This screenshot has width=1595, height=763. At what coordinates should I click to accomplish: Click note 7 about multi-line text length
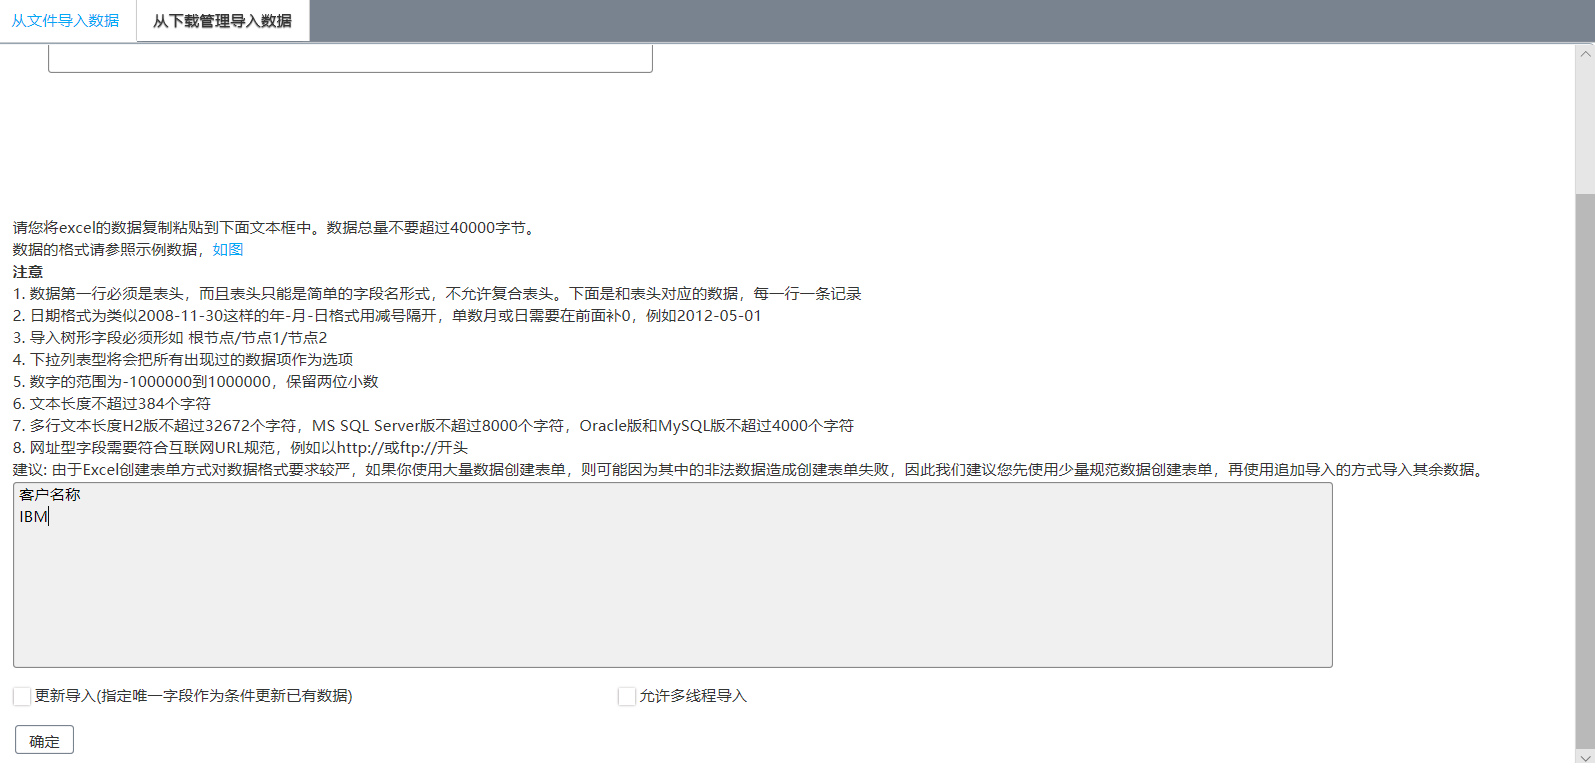[x=433, y=426]
